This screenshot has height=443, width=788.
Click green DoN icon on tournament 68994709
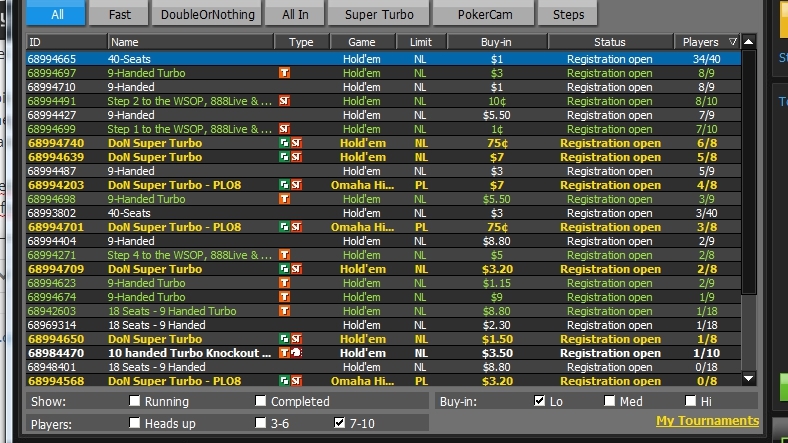[284, 269]
